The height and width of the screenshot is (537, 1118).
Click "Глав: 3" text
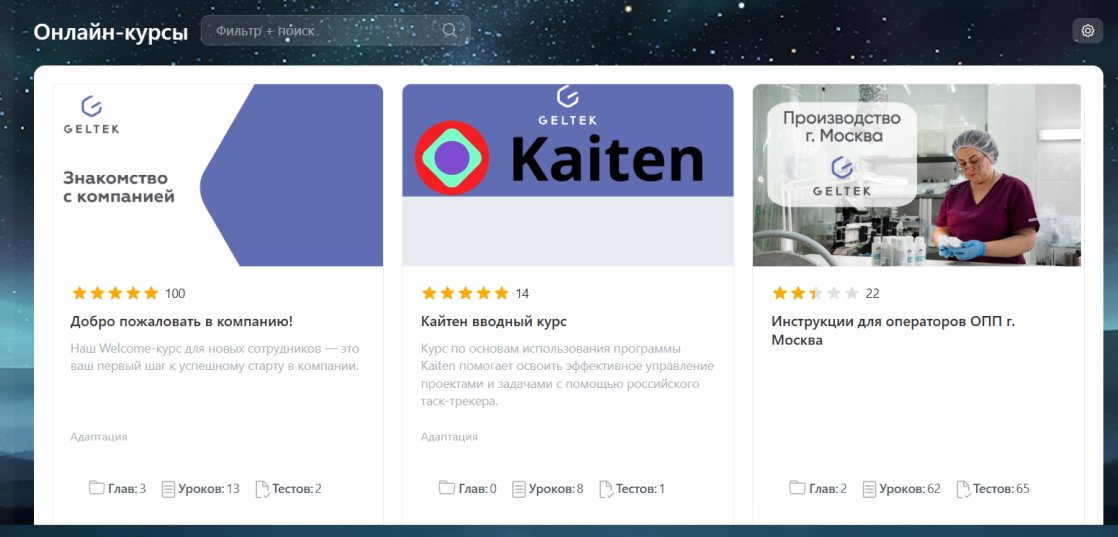tap(127, 489)
